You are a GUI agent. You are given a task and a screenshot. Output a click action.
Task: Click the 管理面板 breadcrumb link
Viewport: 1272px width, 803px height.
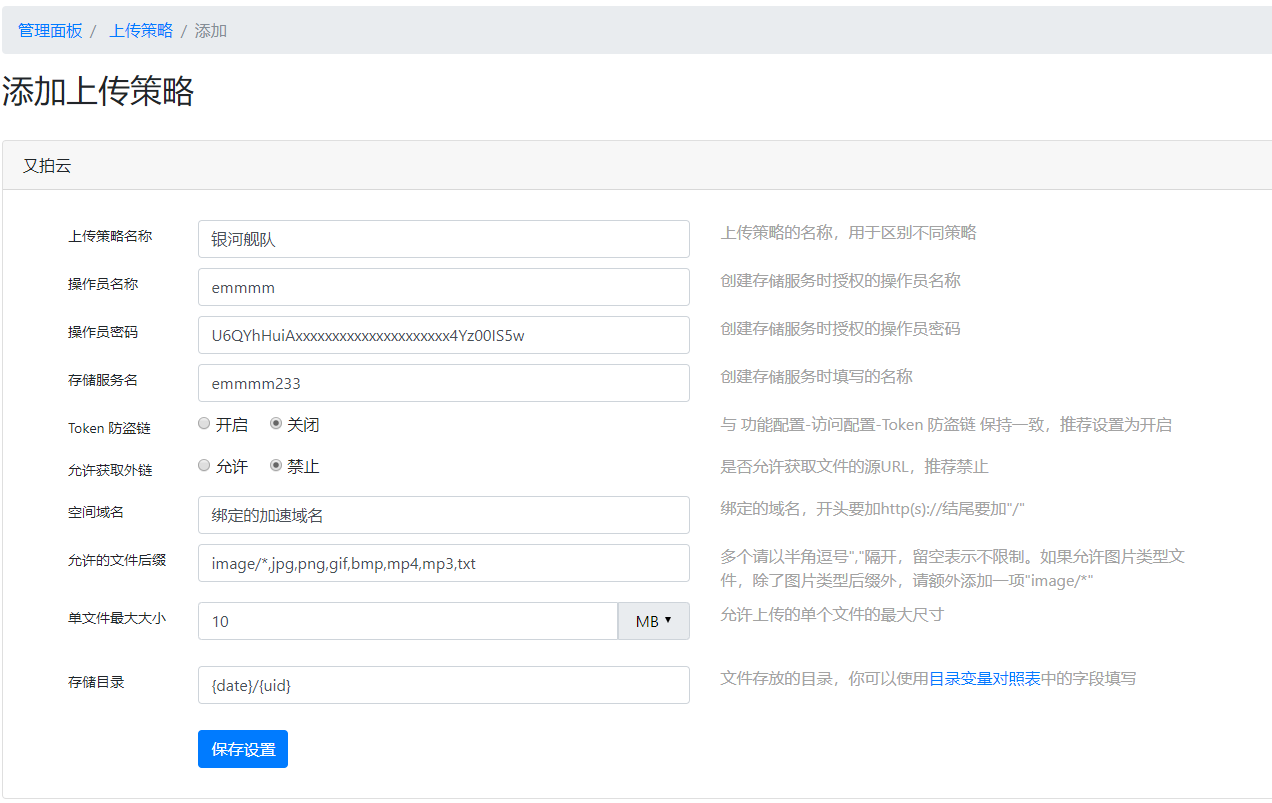[x=50, y=31]
